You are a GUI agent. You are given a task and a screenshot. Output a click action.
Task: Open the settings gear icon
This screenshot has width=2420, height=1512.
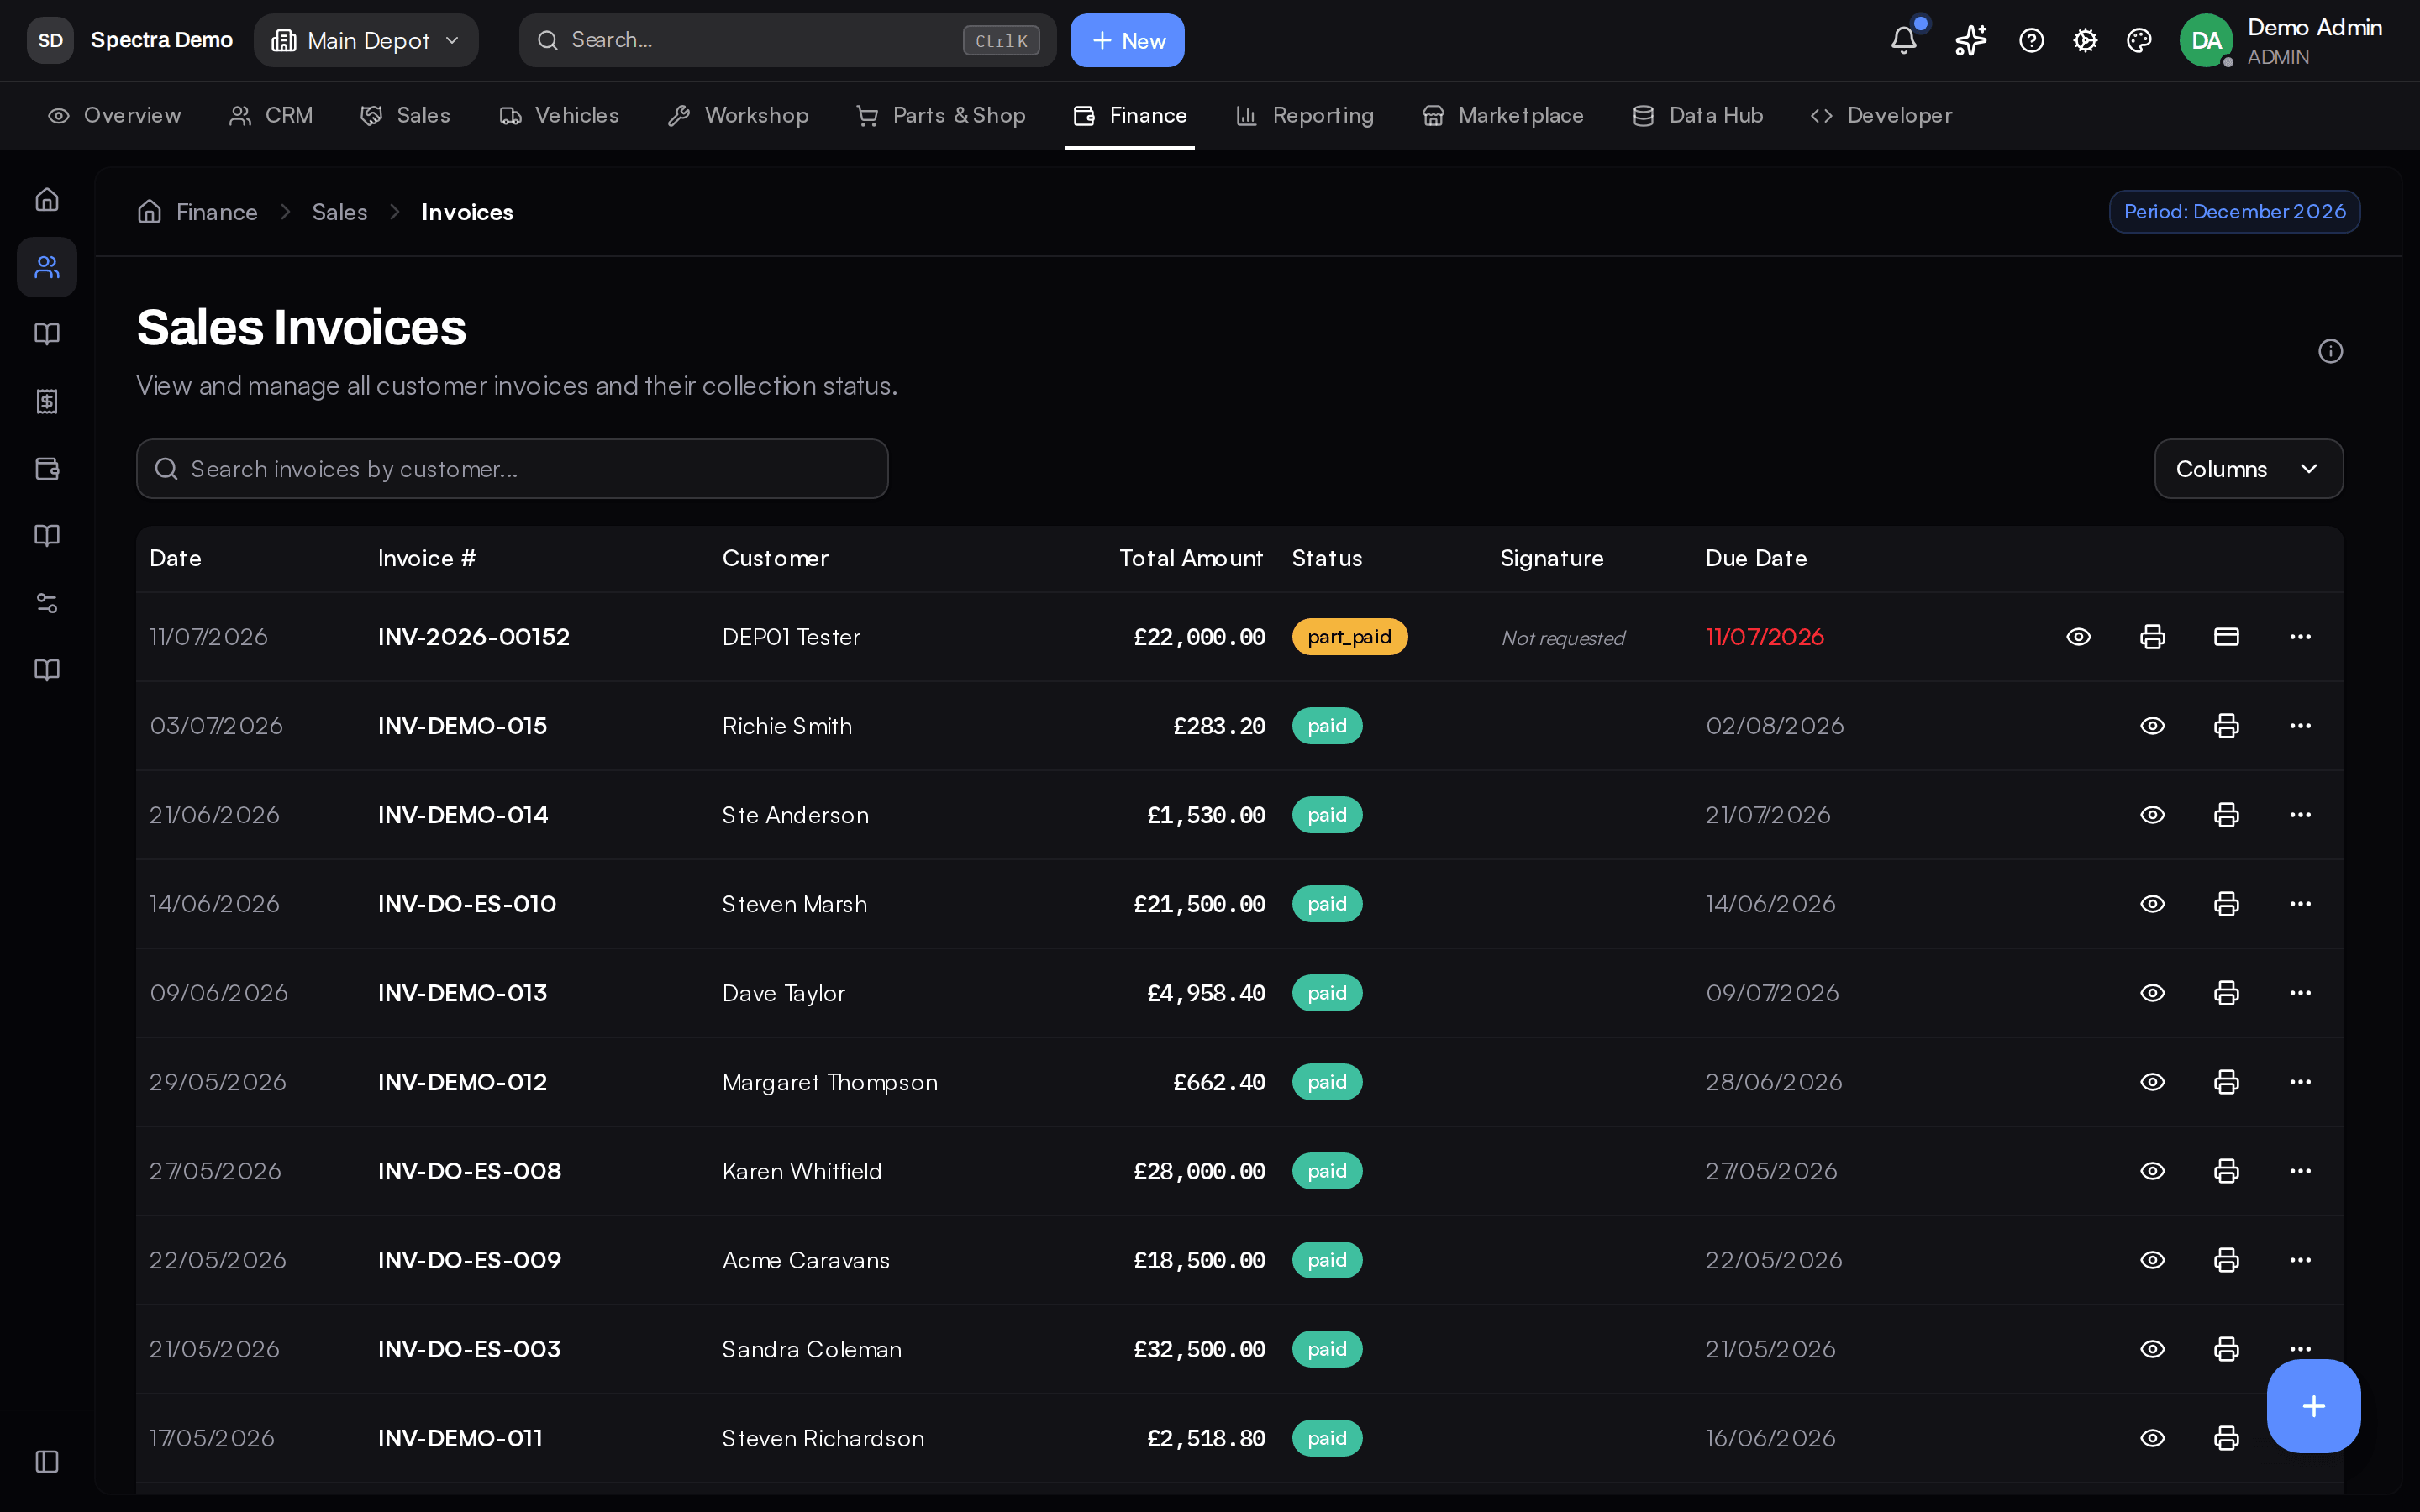(2085, 40)
